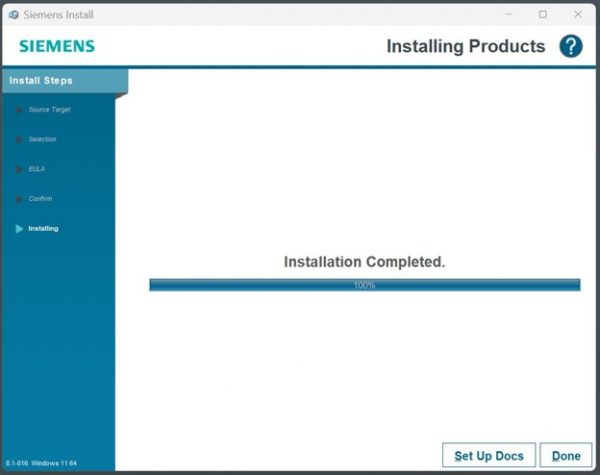Viewport: 600px width, 475px height.
Task: Click the Set Up Docs button
Action: 489,455
